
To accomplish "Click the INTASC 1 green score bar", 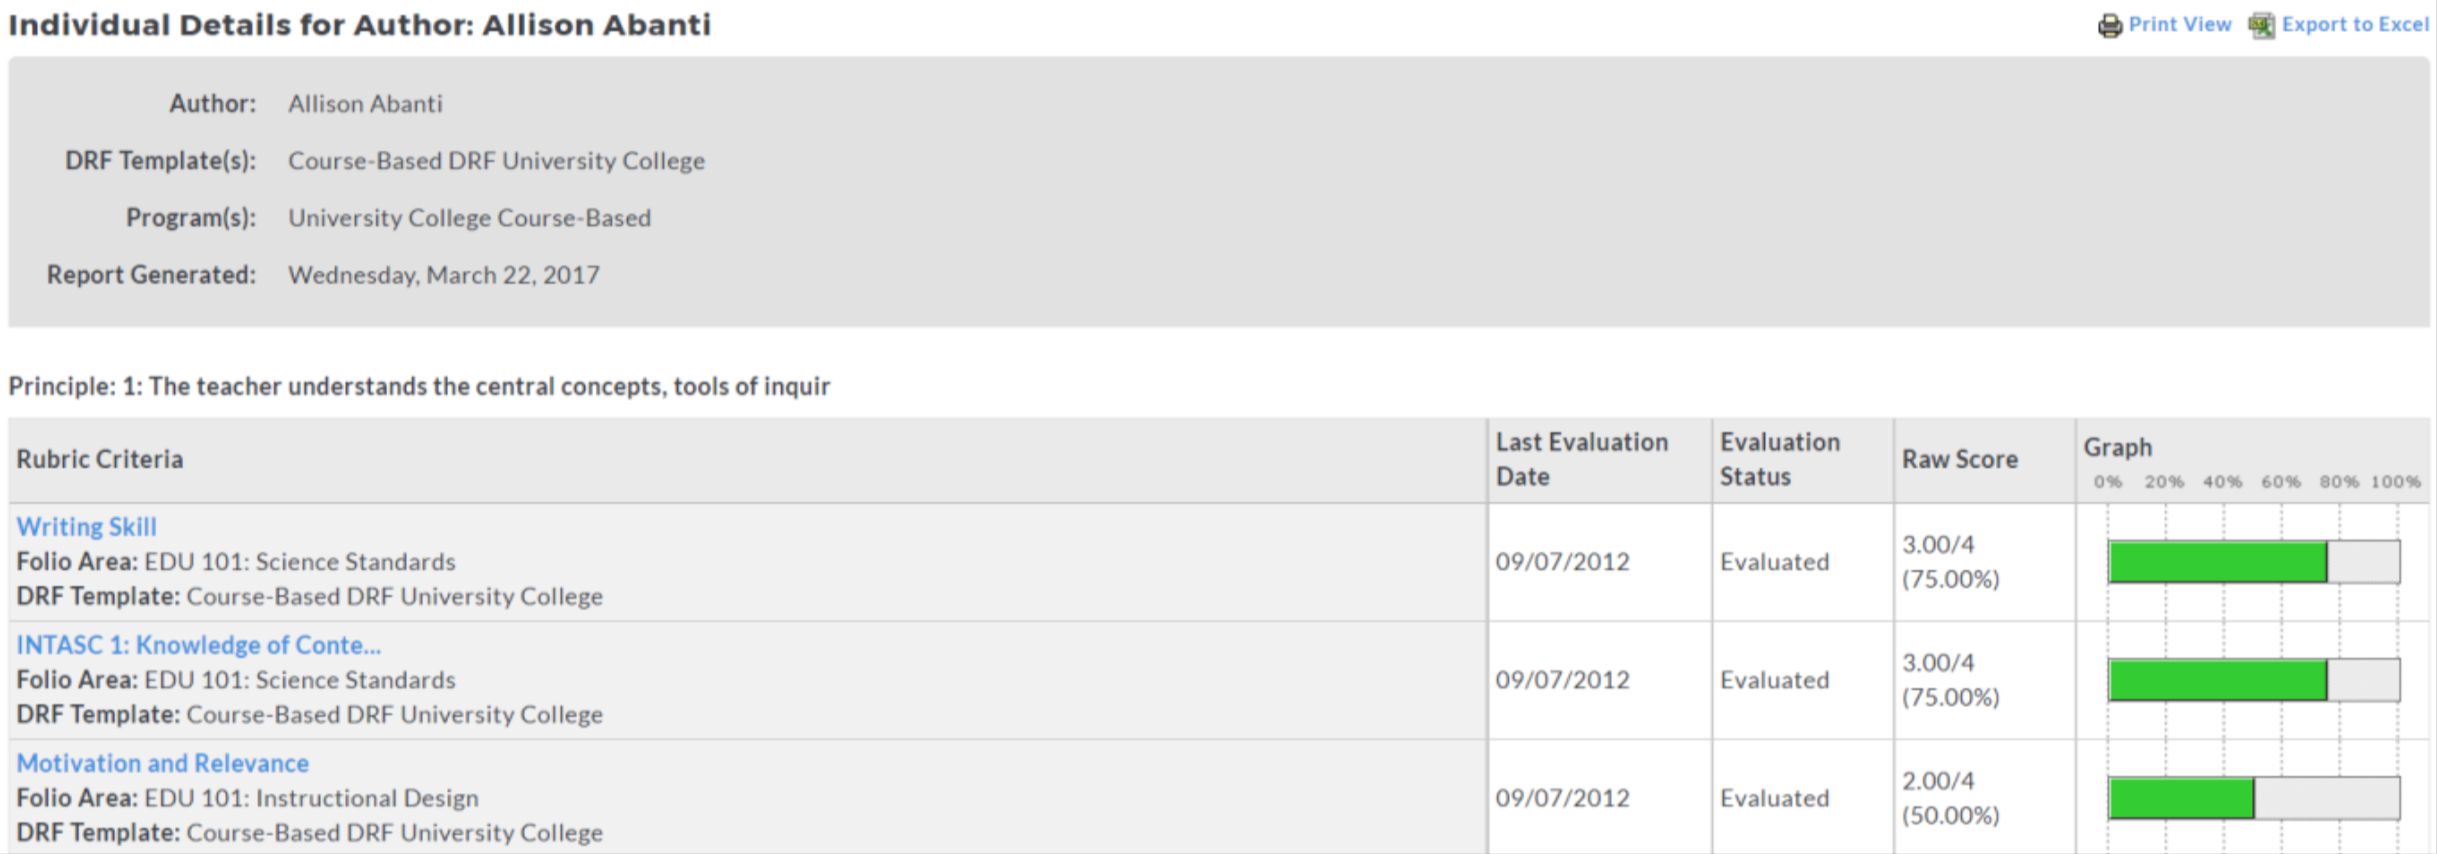I will tap(2218, 680).
